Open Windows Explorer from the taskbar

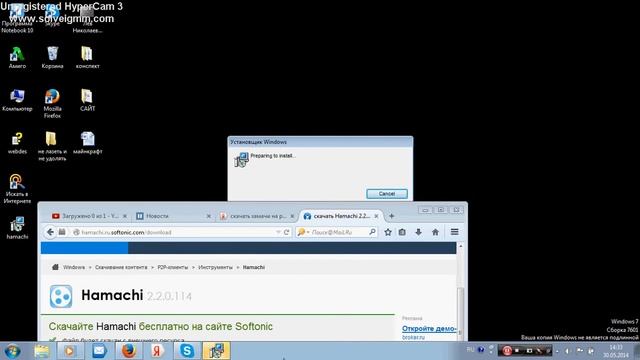click(x=41, y=351)
